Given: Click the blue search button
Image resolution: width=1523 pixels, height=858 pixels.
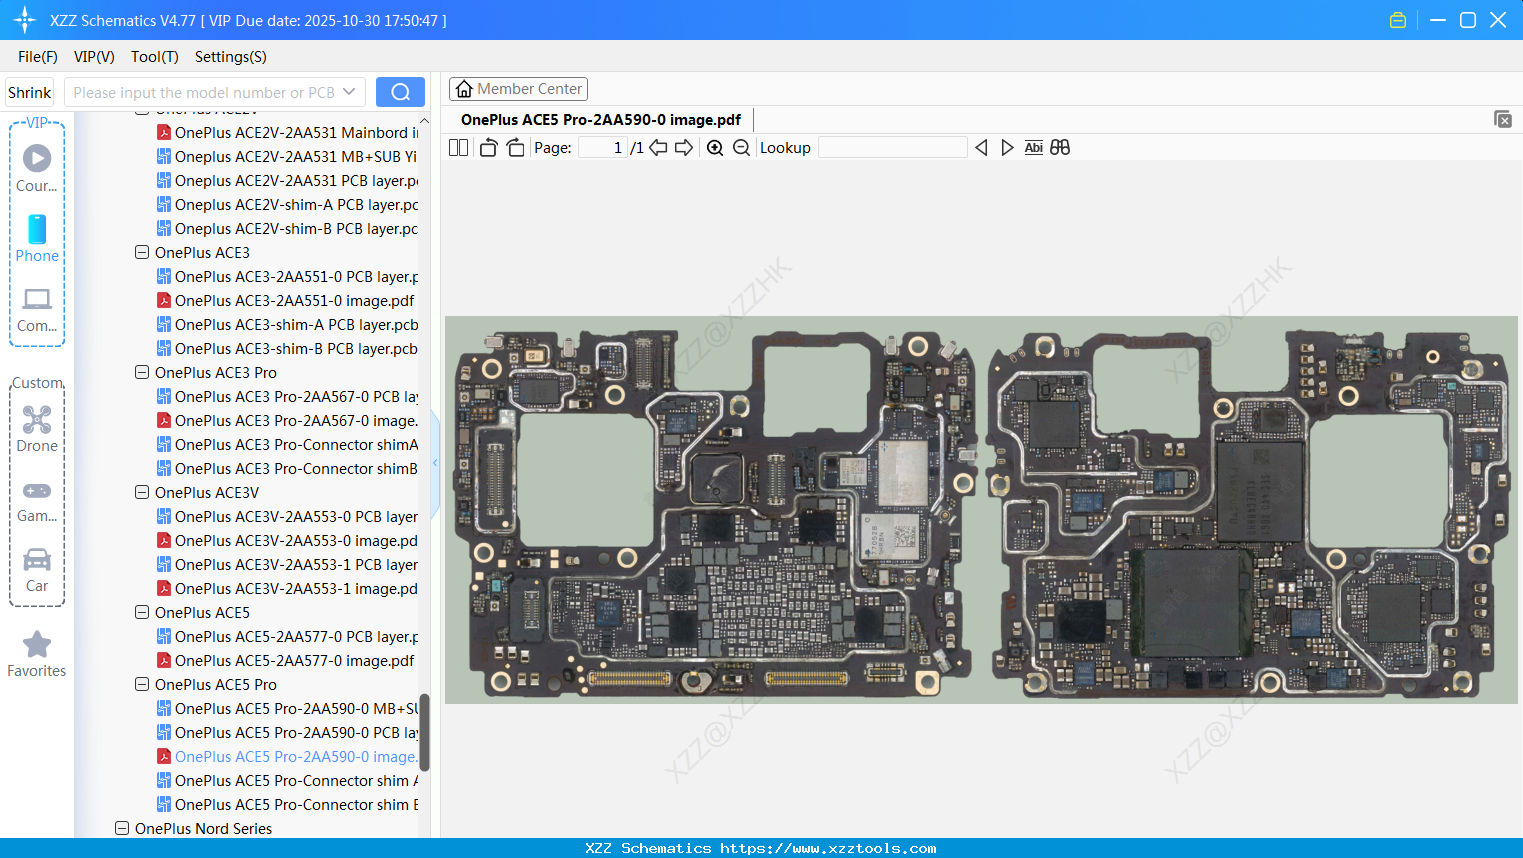Looking at the screenshot, I should [x=400, y=92].
